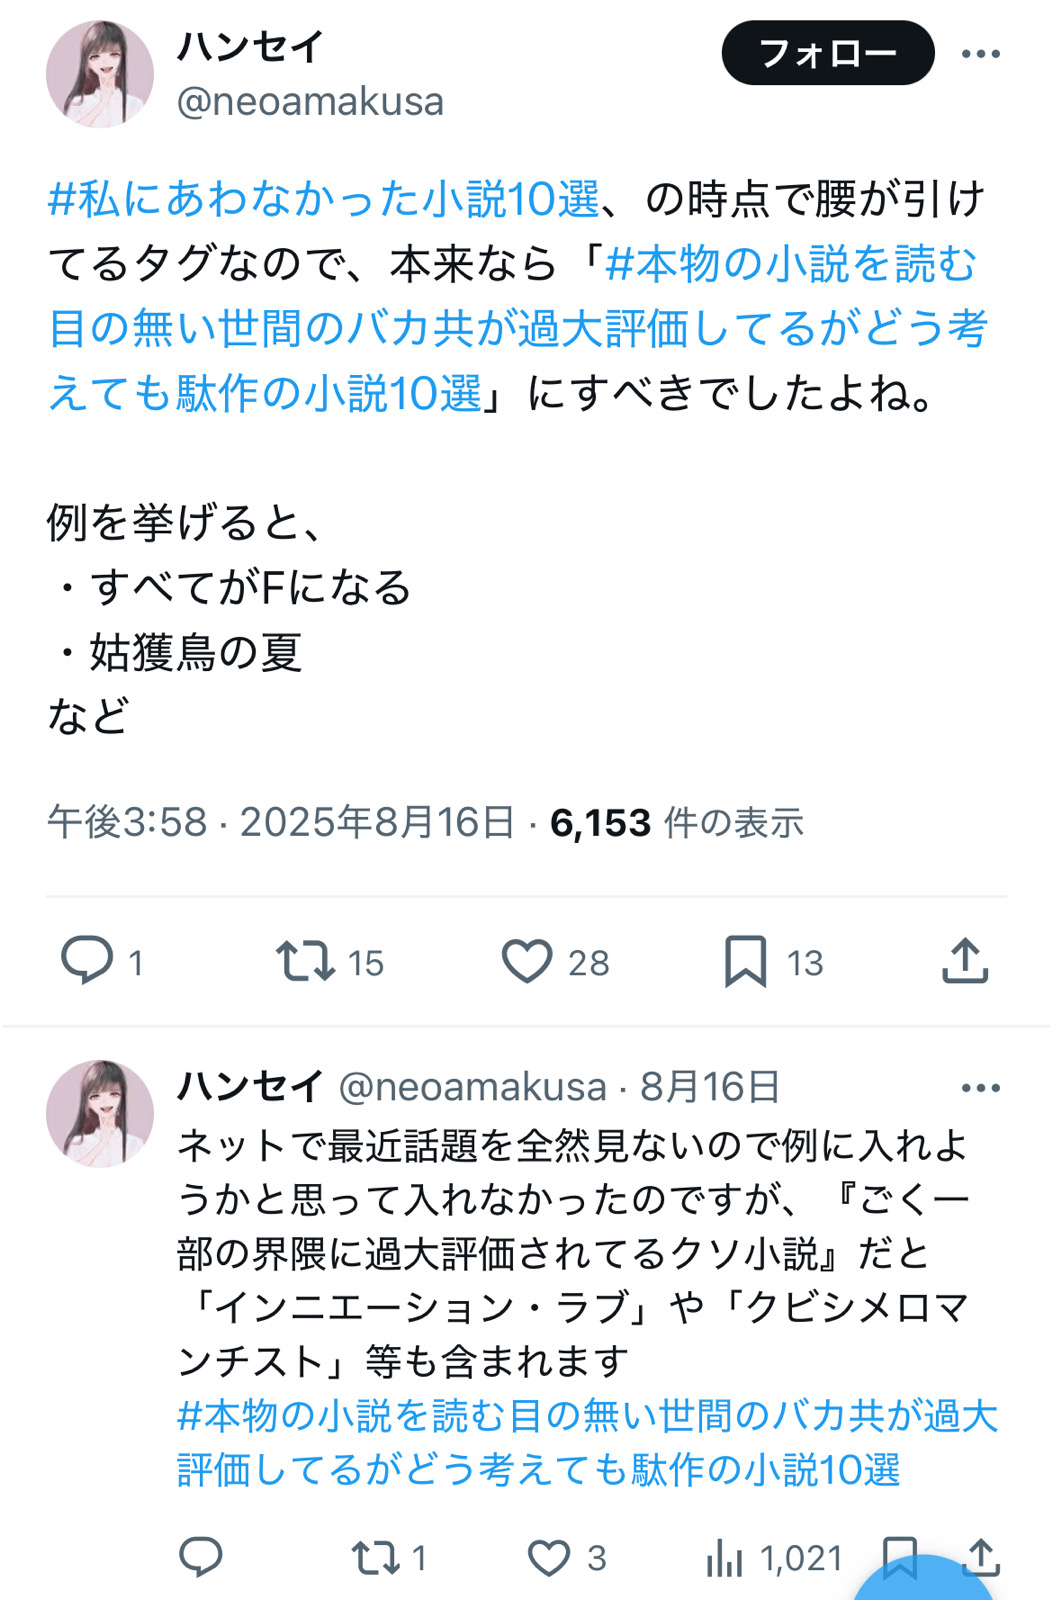Viewport: 1053px width, 1600px height.
Task: Open hashtag at bottom of reply tweet
Action: (x=588, y=1443)
